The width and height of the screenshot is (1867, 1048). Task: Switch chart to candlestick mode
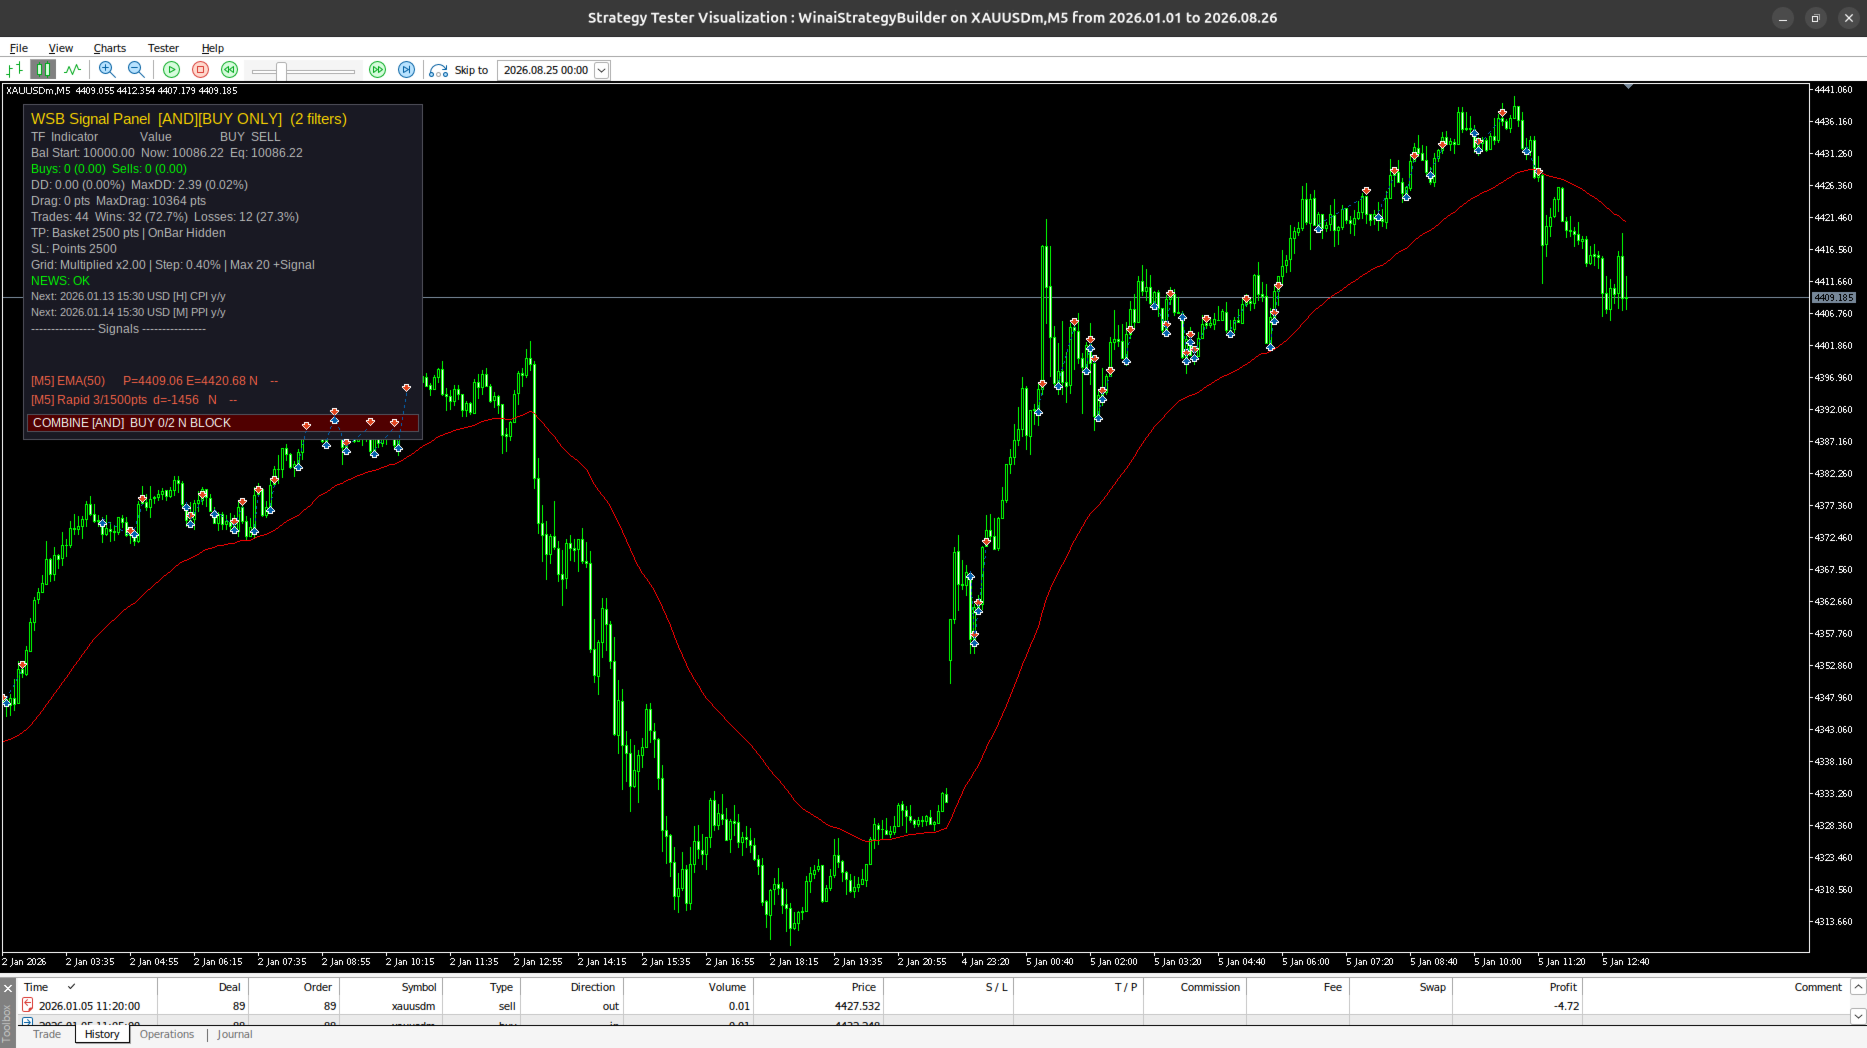coord(42,69)
